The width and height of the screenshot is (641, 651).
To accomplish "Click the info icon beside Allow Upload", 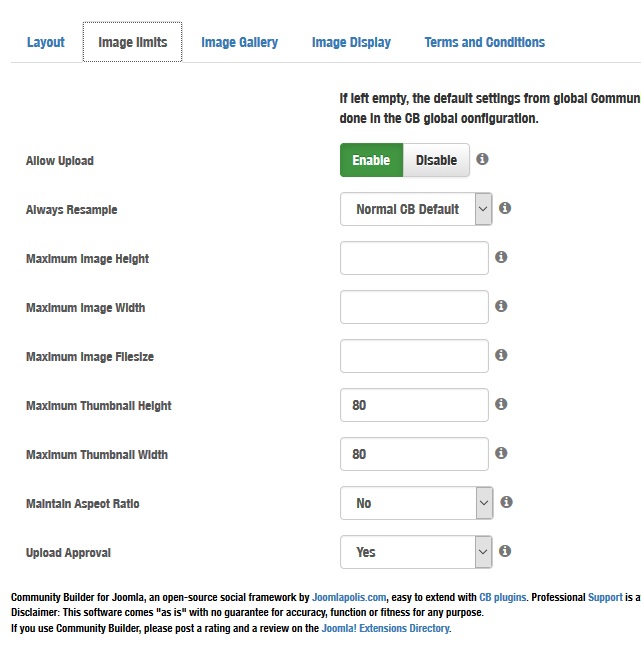I will point(482,159).
